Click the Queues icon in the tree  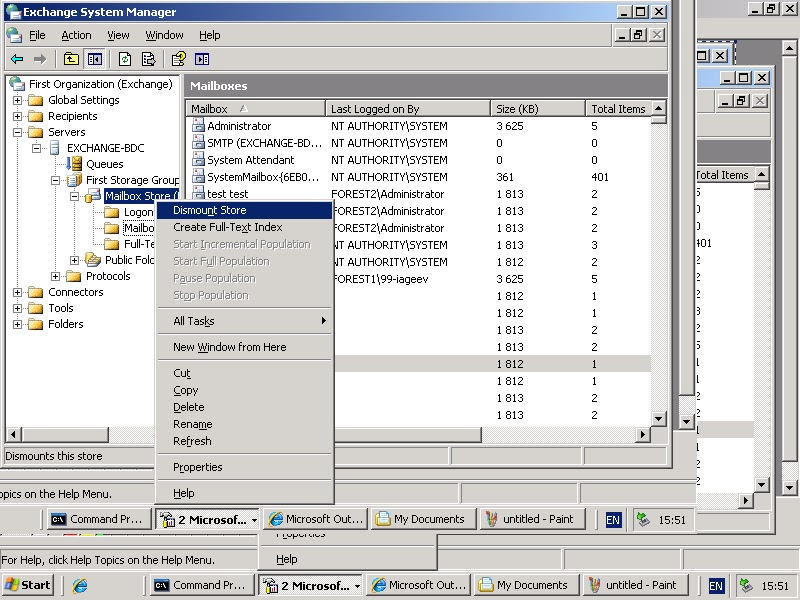click(74, 164)
